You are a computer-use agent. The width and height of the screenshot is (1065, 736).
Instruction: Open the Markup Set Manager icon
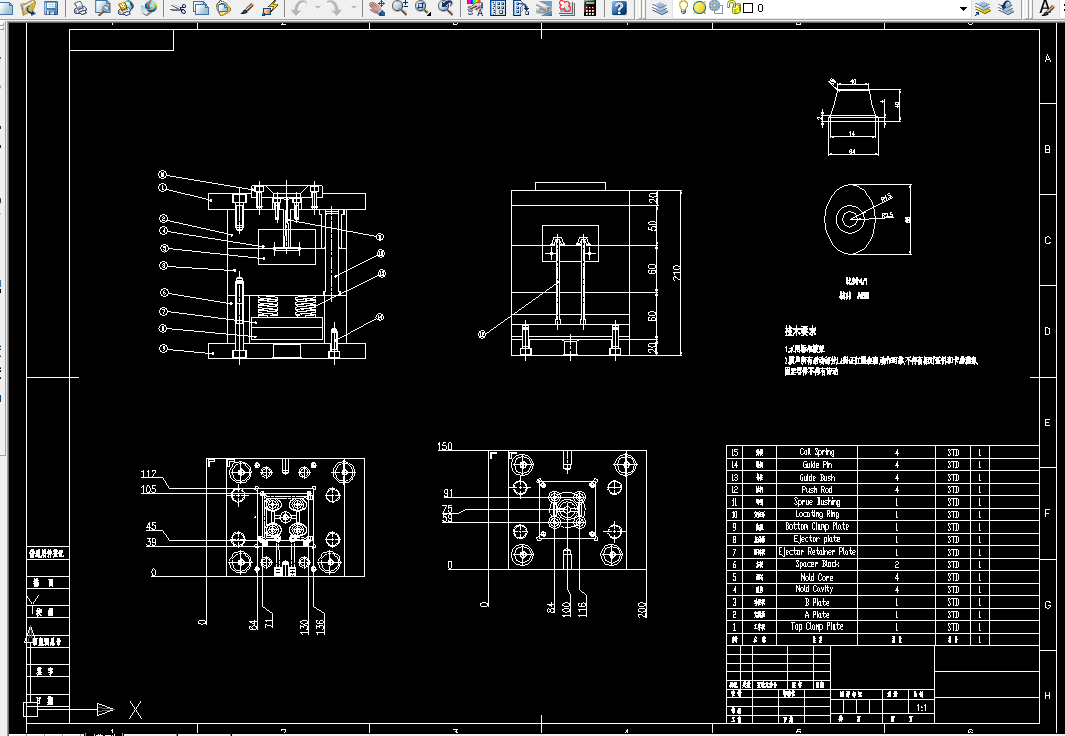click(x=566, y=7)
